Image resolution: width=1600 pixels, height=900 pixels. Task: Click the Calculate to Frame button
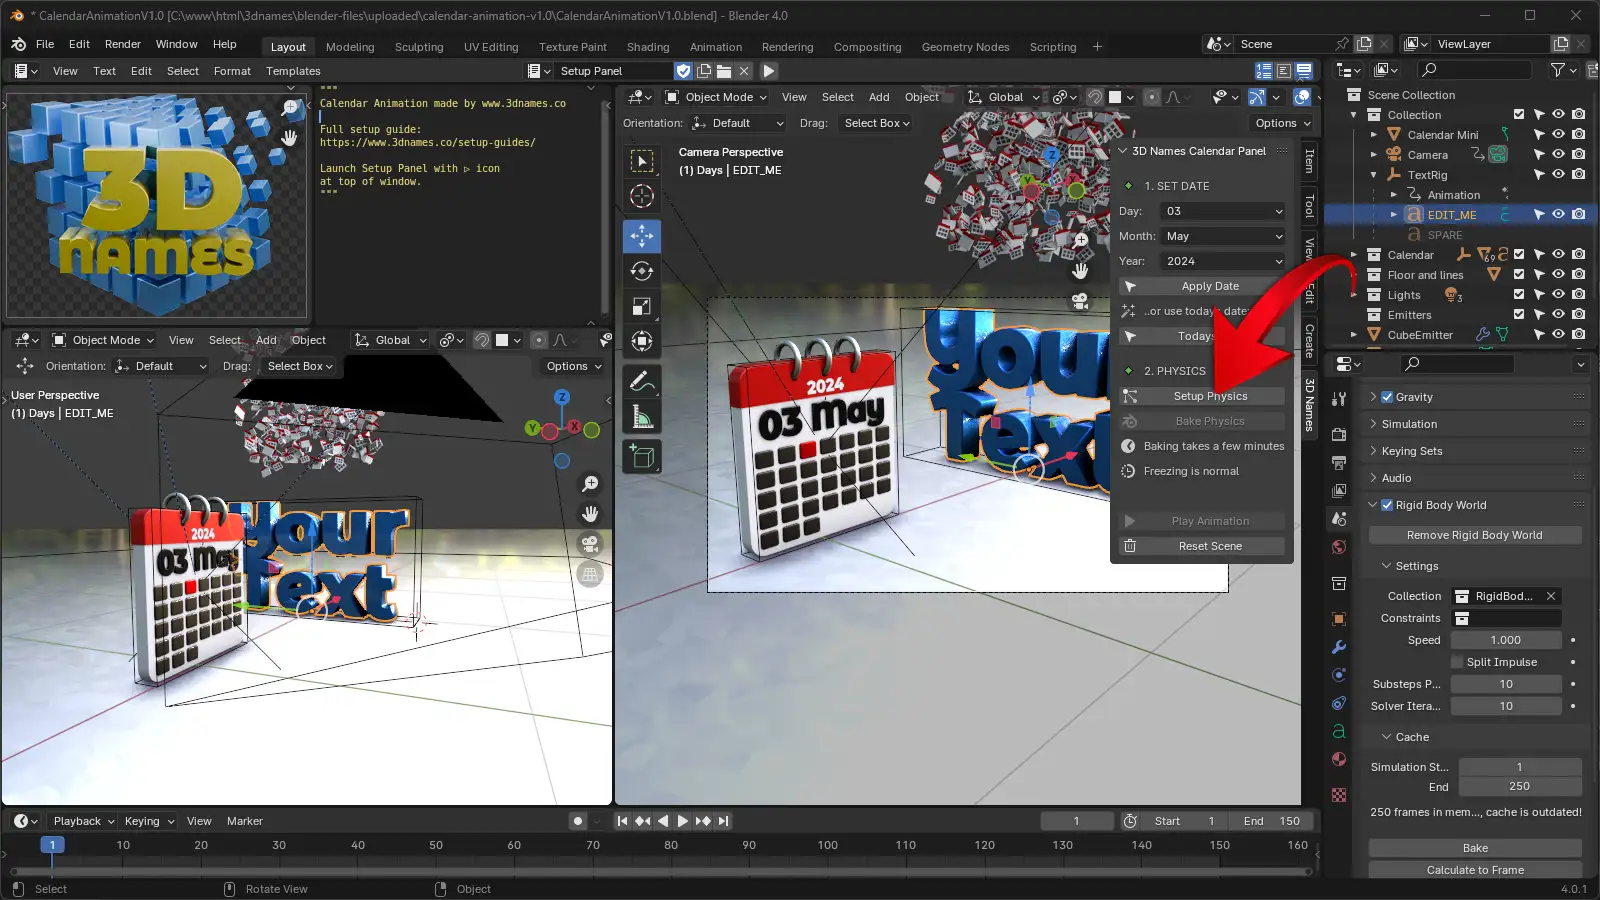[1475, 870]
